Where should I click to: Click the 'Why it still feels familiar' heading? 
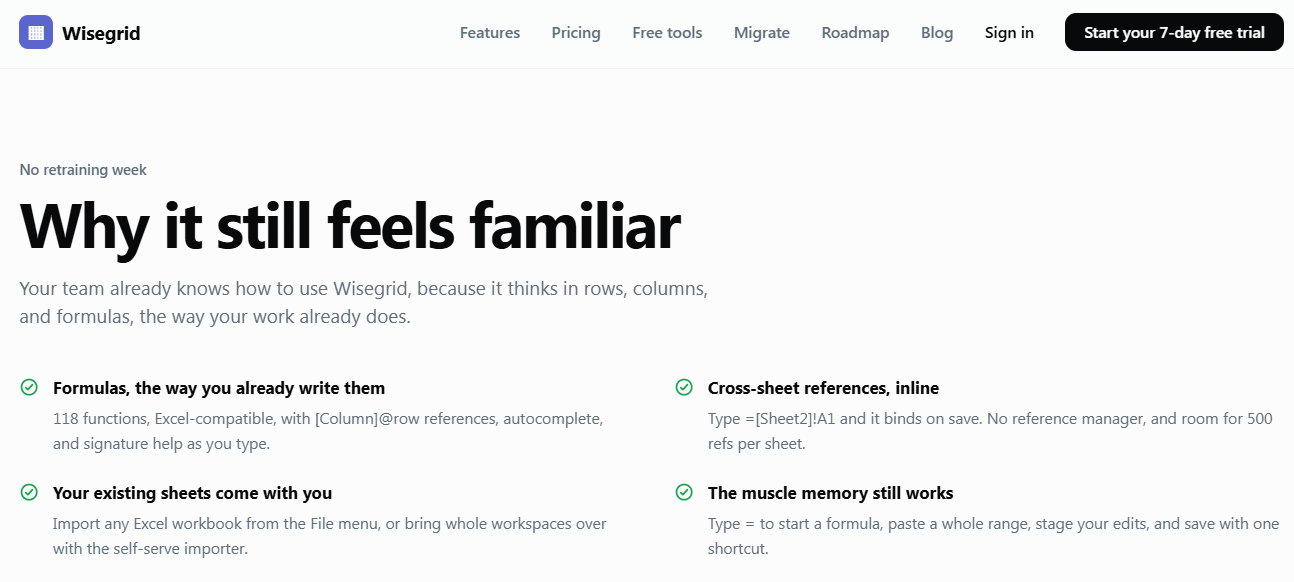350,225
